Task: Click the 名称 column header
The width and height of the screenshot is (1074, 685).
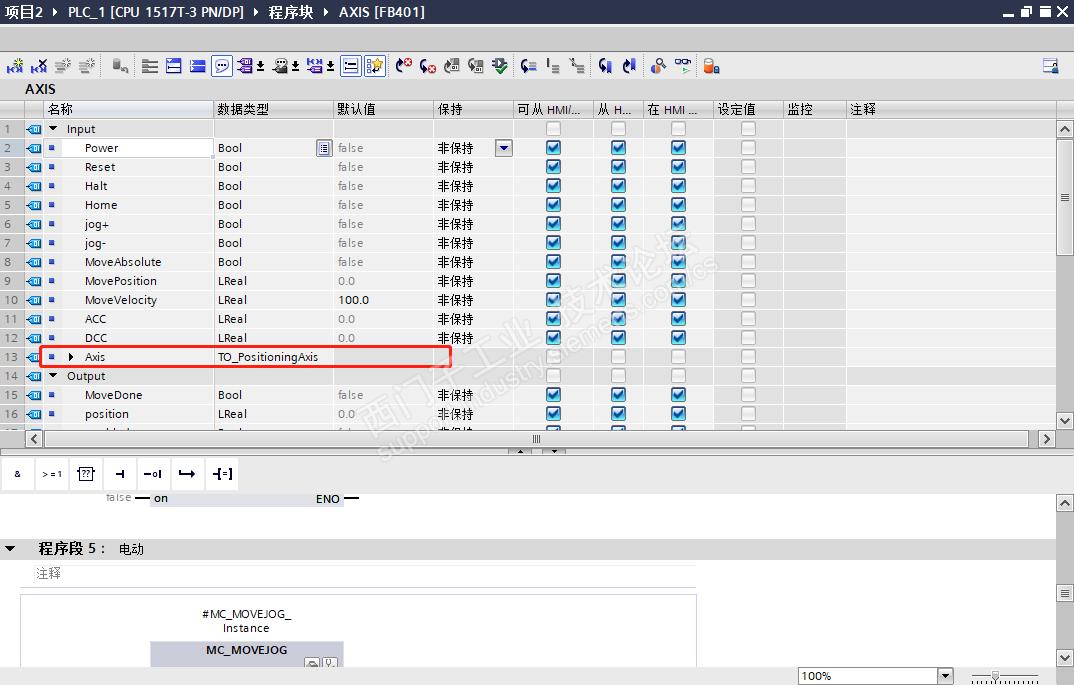Action: [129, 110]
